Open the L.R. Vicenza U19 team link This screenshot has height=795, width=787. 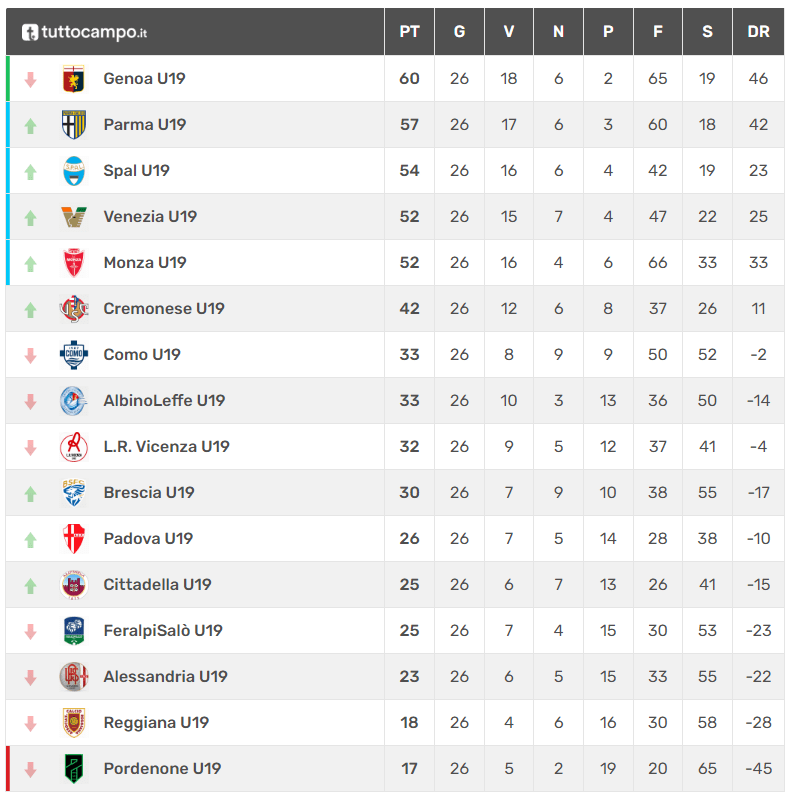(166, 447)
